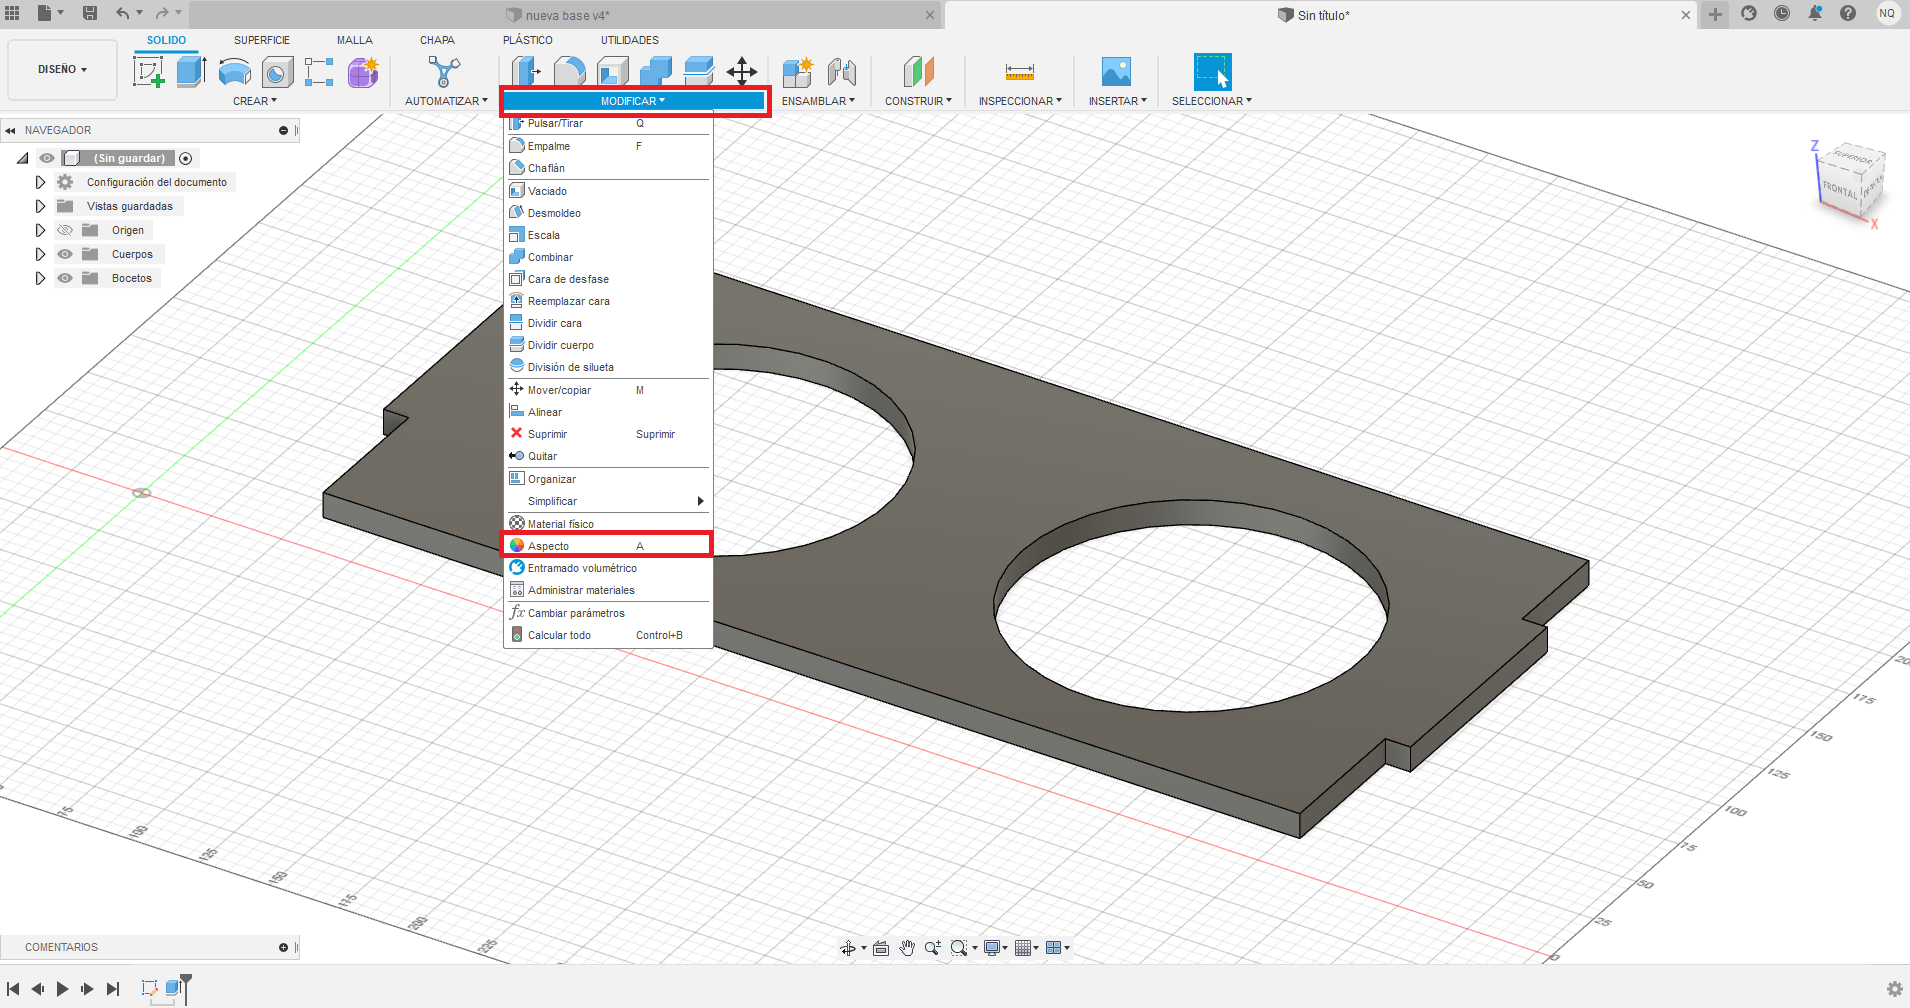Collapse the Sin guardar root node
1910x1008 pixels.
tap(22, 158)
